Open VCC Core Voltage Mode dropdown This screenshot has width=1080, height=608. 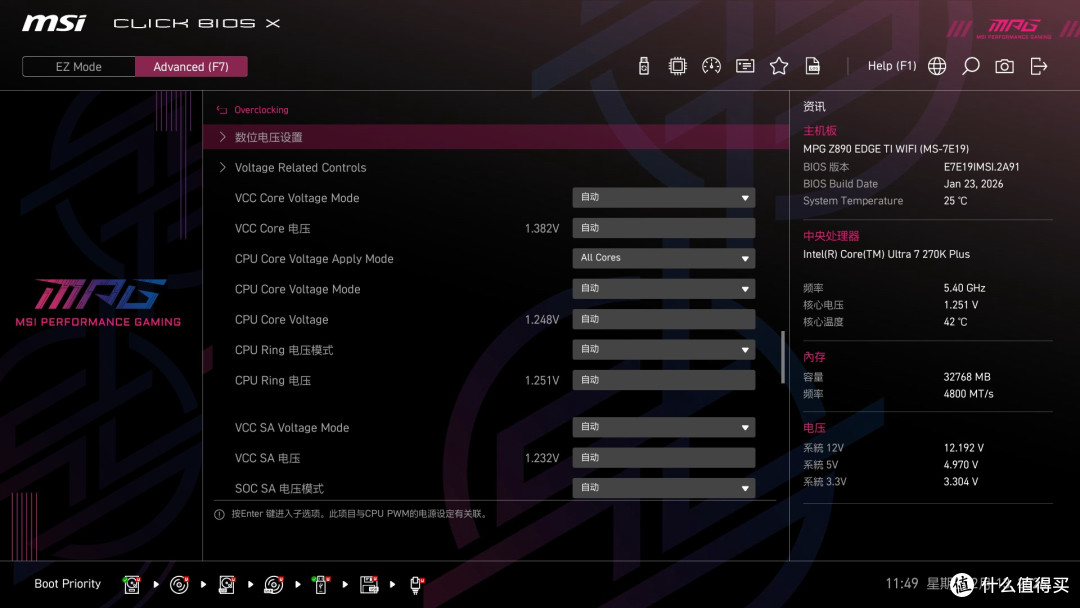click(663, 198)
